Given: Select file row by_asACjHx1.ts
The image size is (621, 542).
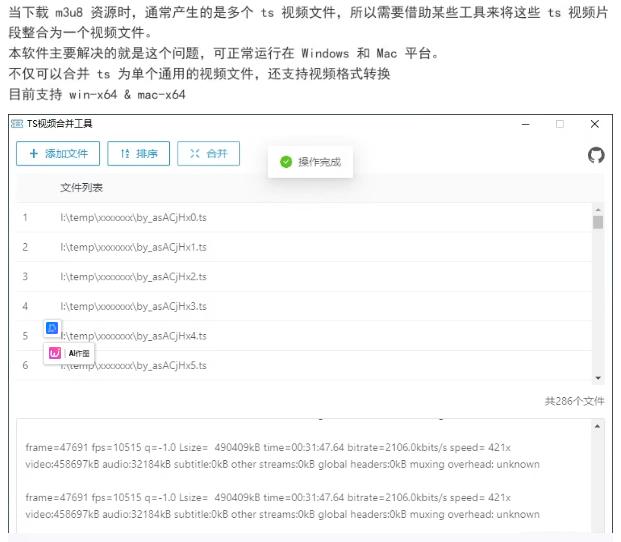Looking at the screenshot, I should pos(133,247).
